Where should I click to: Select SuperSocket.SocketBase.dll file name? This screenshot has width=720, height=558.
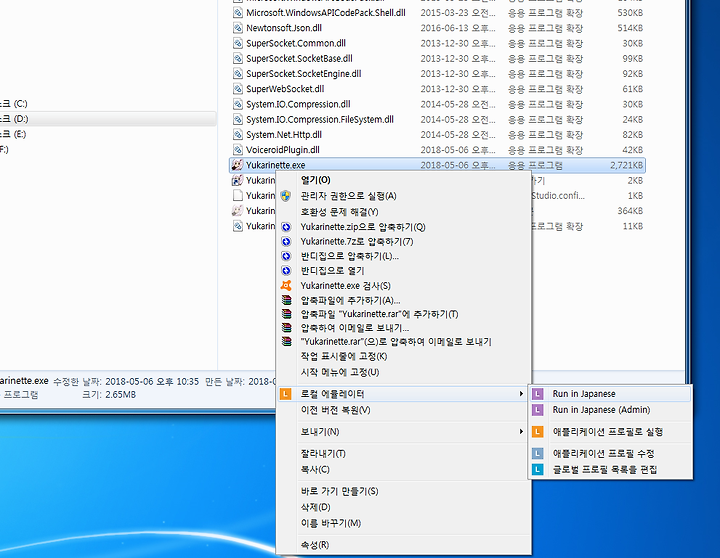299,58
